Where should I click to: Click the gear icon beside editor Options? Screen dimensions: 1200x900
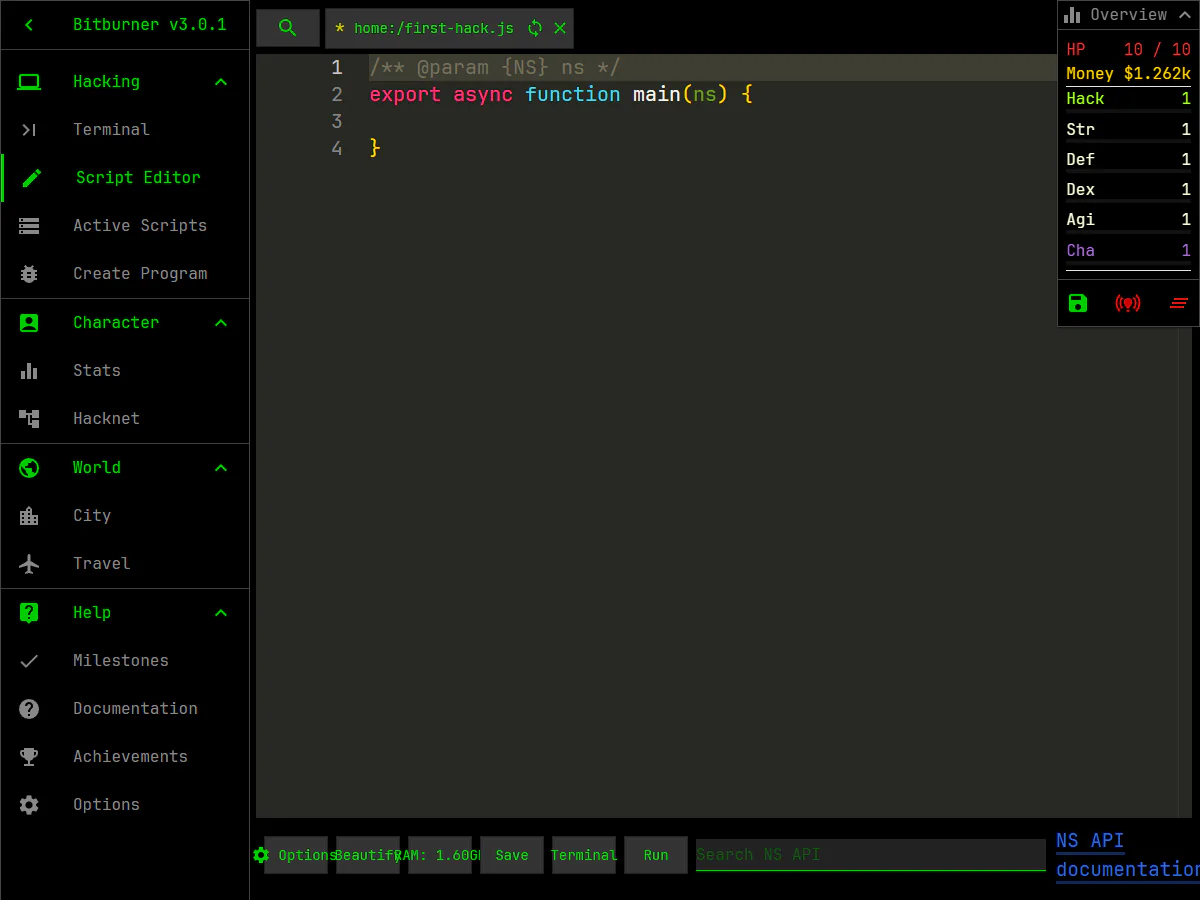pyautogui.click(x=261, y=855)
